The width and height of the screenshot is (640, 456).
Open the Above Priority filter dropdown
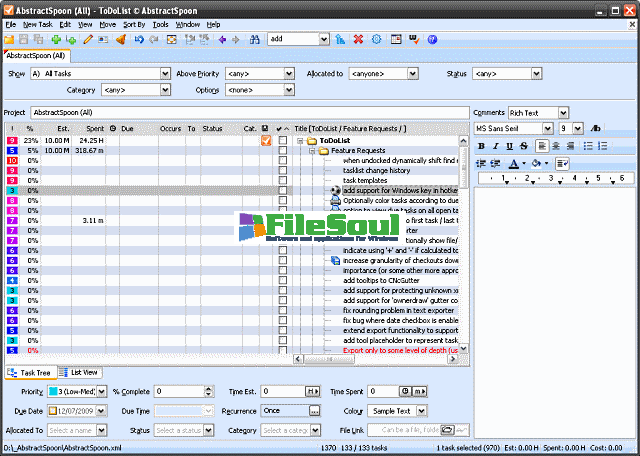coord(289,73)
